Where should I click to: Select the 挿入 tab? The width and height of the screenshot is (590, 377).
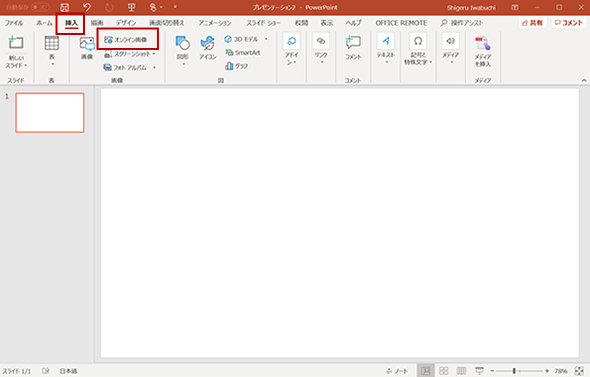point(71,23)
